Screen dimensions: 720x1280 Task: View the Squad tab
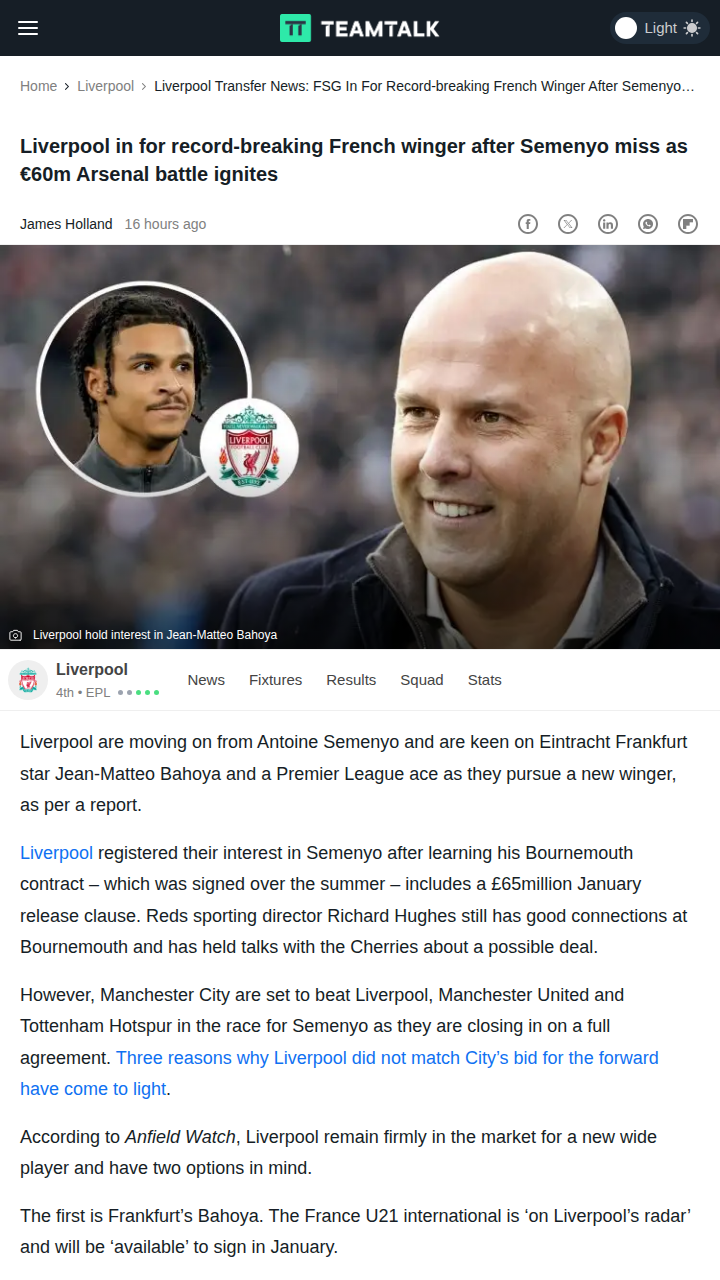(x=422, y=680)
